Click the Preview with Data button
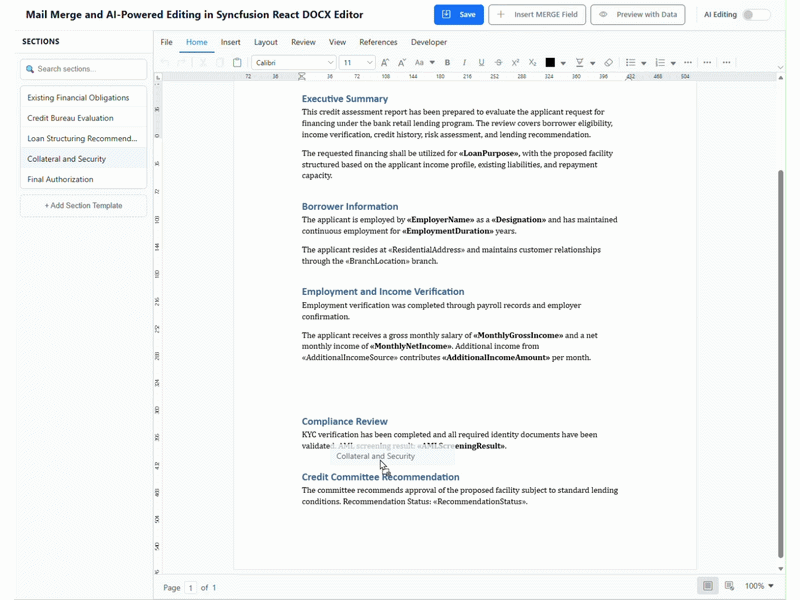This screenshot has width=800, height=600. 638,15
